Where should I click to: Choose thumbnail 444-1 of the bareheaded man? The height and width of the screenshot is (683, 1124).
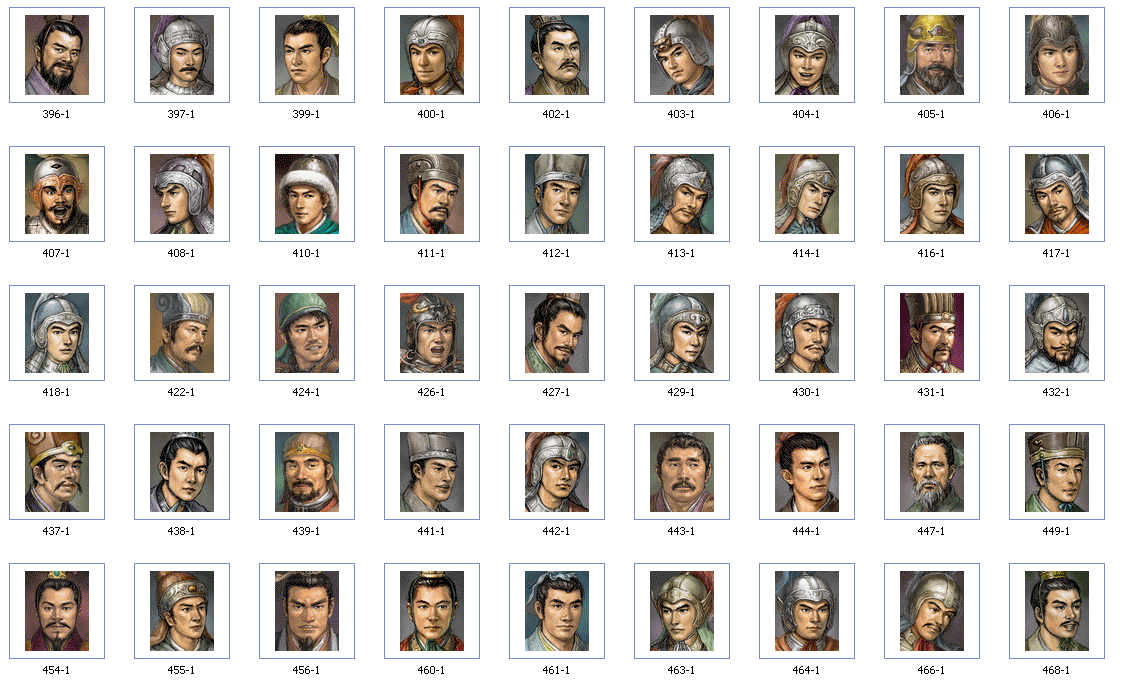pos(806,472)
